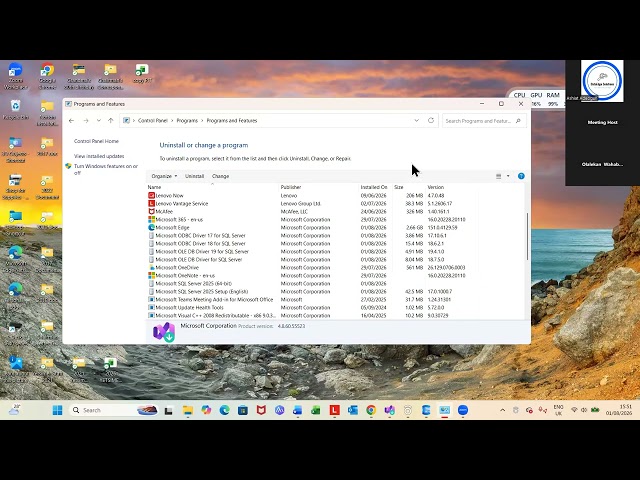Sort list by Size column header
This screenshot has width=640, height=480.
coord(409,187)
